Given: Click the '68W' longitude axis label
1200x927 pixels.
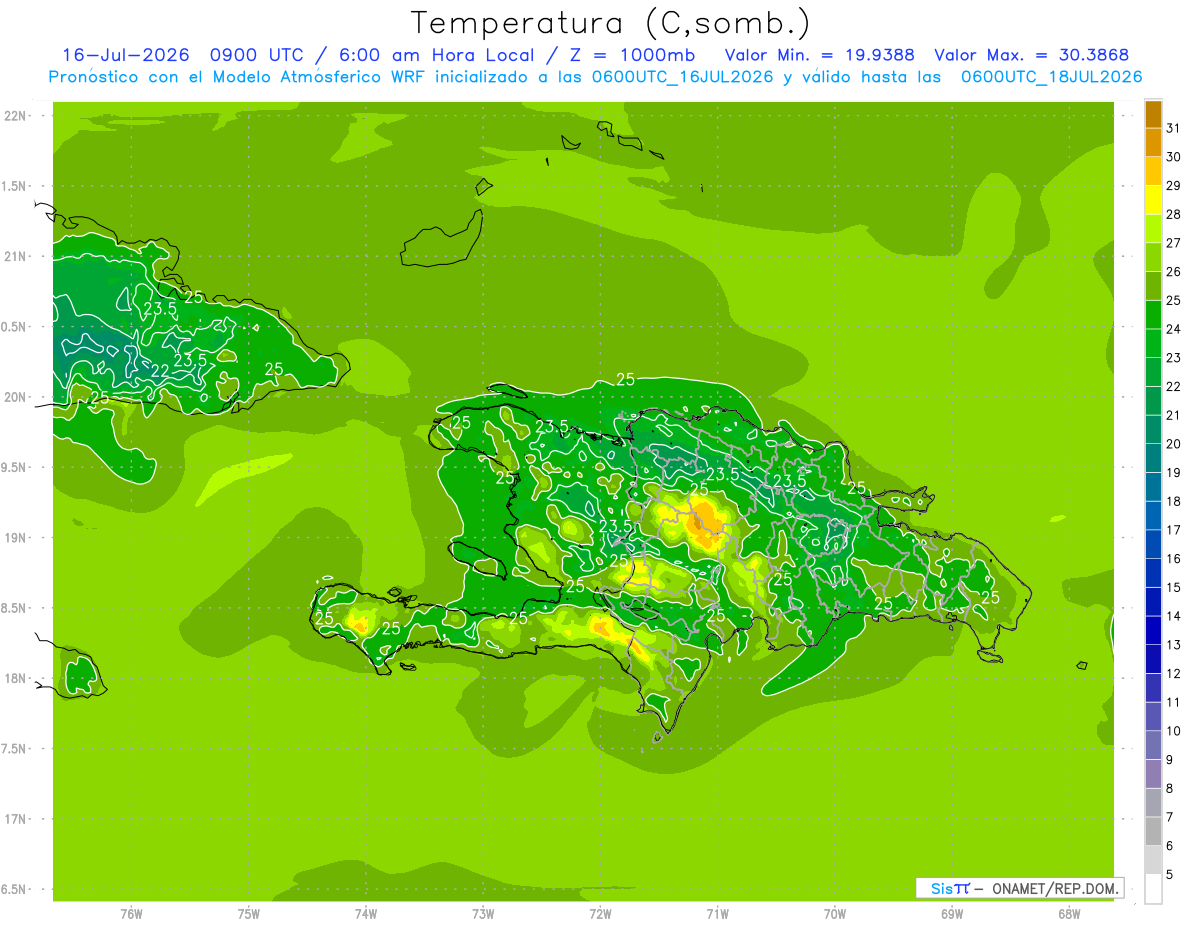Looking at the screenshot, I should (x=1069, y=914).
